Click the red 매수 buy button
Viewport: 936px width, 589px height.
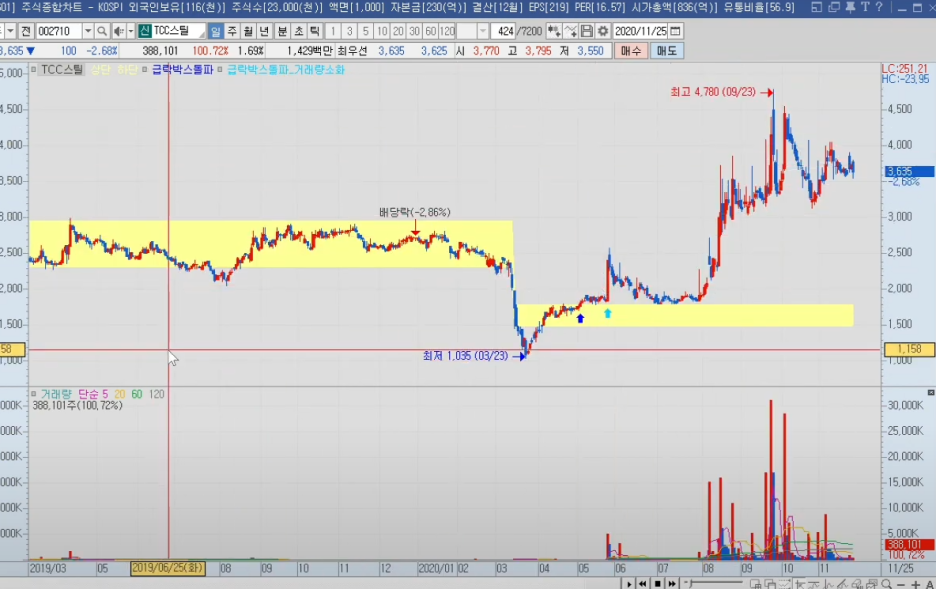coord(631,50)
